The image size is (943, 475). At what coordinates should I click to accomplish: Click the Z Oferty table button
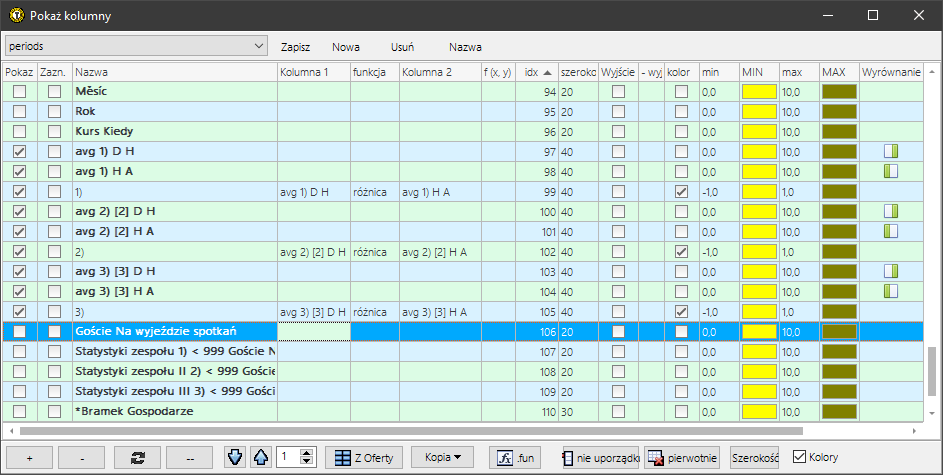click(365, 457)
